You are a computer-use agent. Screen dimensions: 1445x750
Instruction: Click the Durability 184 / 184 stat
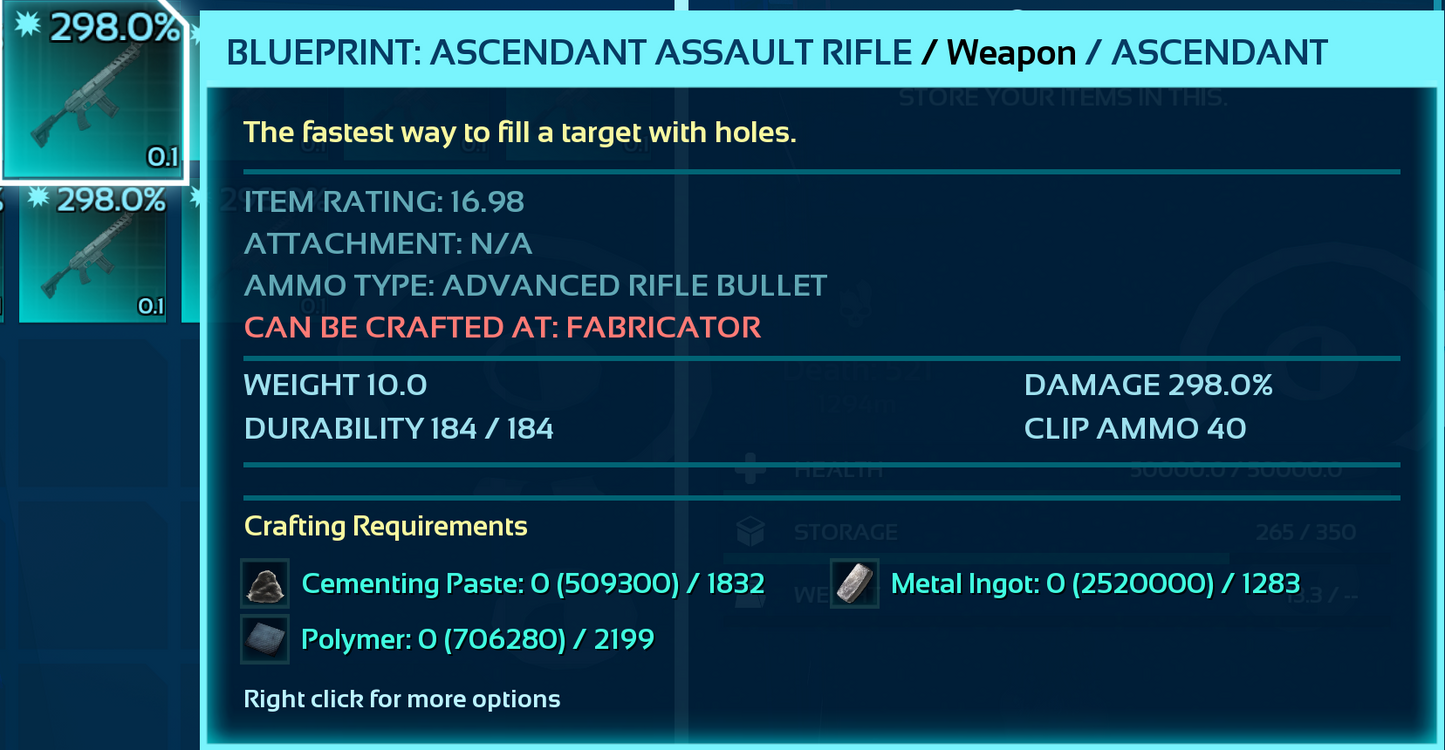click(398, 429)
